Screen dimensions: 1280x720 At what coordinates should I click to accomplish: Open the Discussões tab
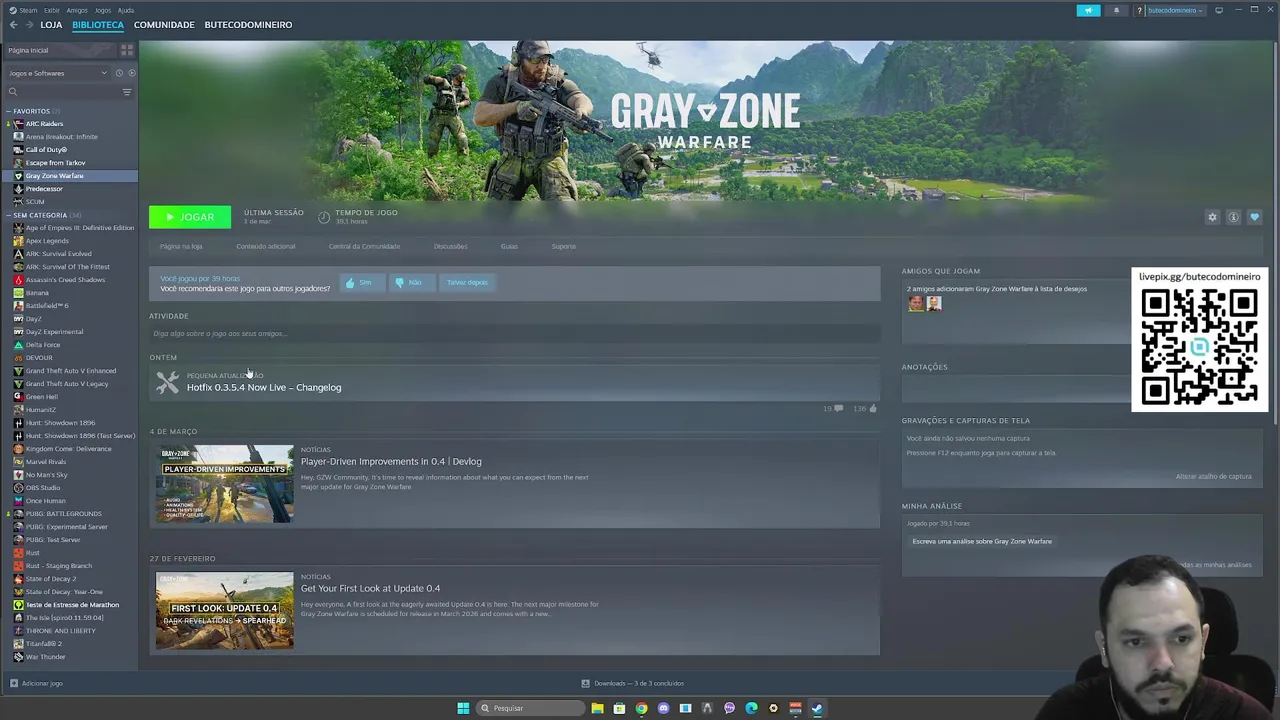point(451,246)
